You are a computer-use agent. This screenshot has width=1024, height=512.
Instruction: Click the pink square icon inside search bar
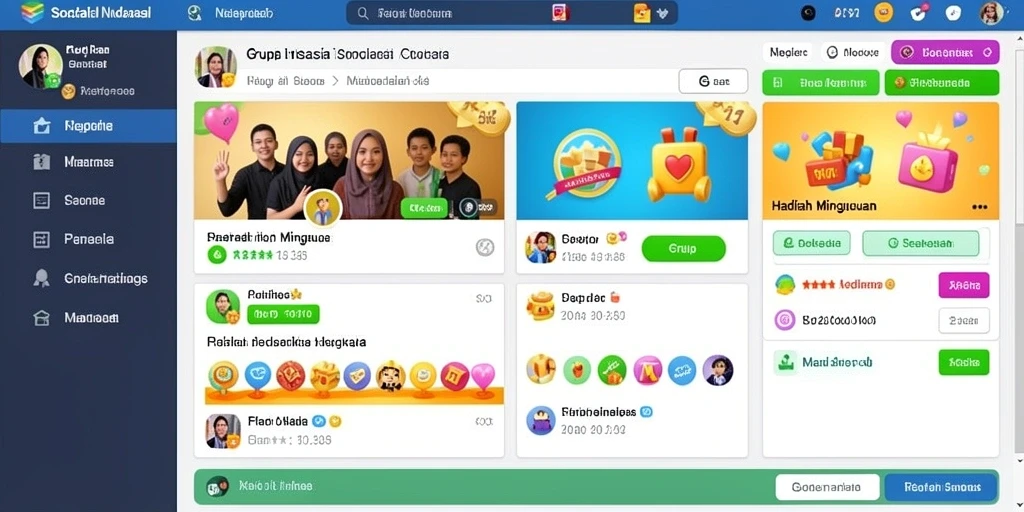(x=560, y=13)
